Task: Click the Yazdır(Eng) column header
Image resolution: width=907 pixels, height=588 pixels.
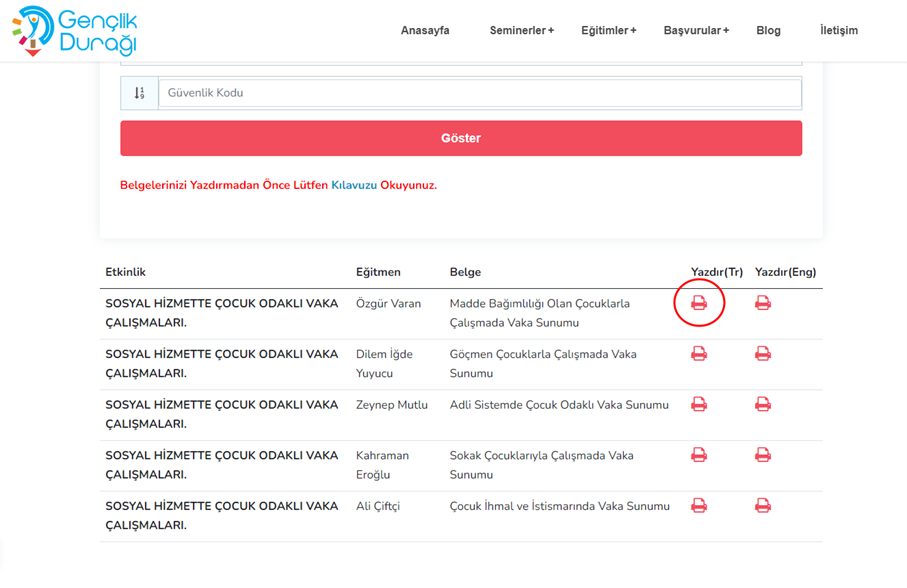Action: tap(786, 272)
